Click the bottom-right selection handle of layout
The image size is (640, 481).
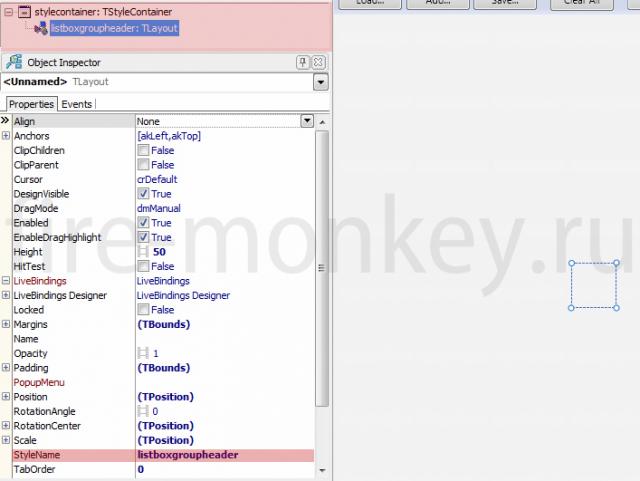(616, 307)
